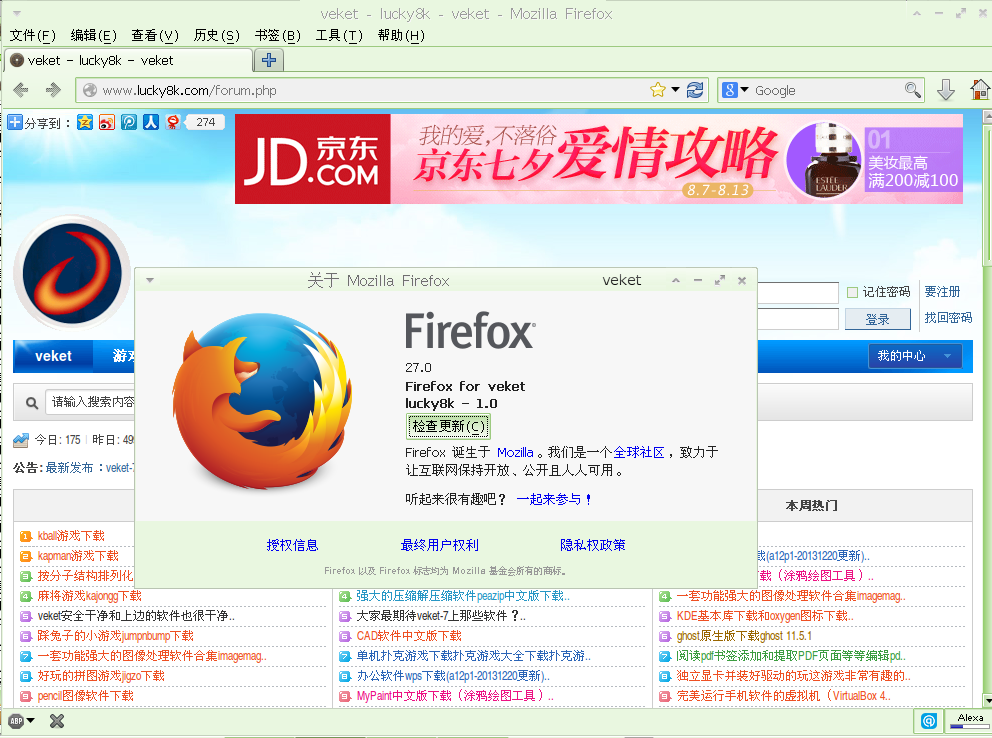The height and width of the screenshot is (738, 992).
Task: Reload the page with the refresh icon
Action: point(695,90)
